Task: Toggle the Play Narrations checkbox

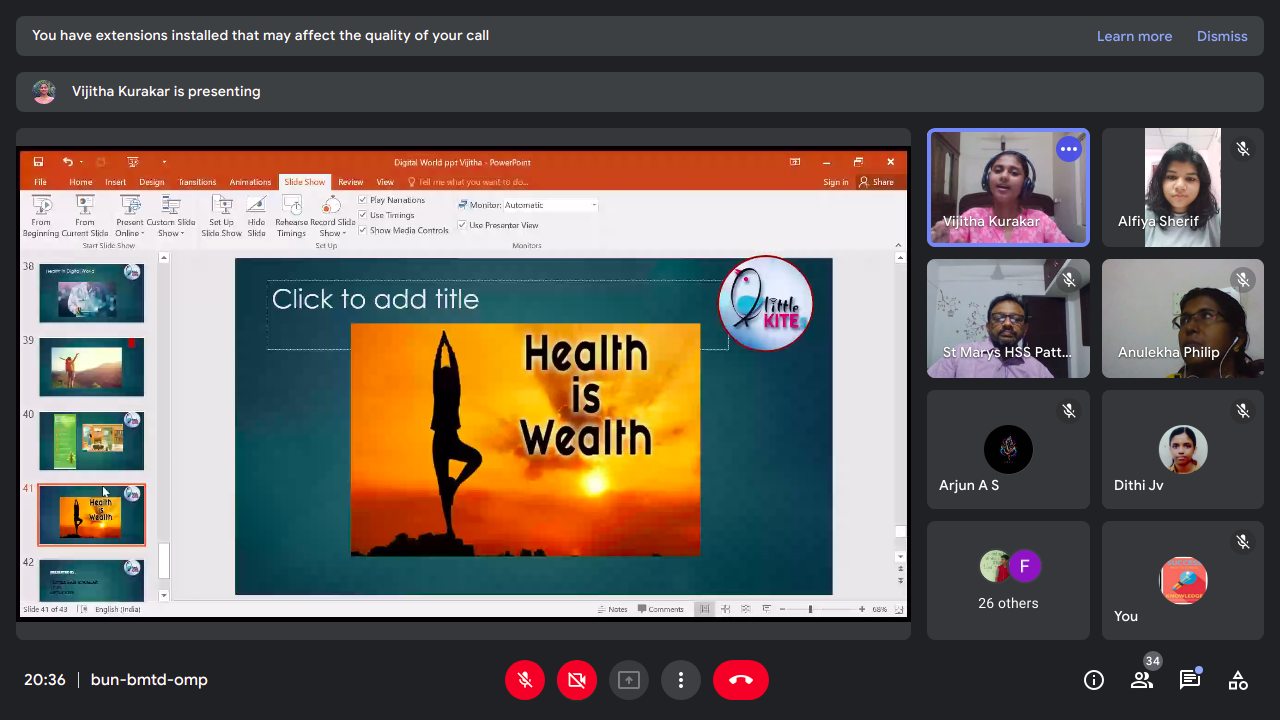Action: [x=363, y=200]
